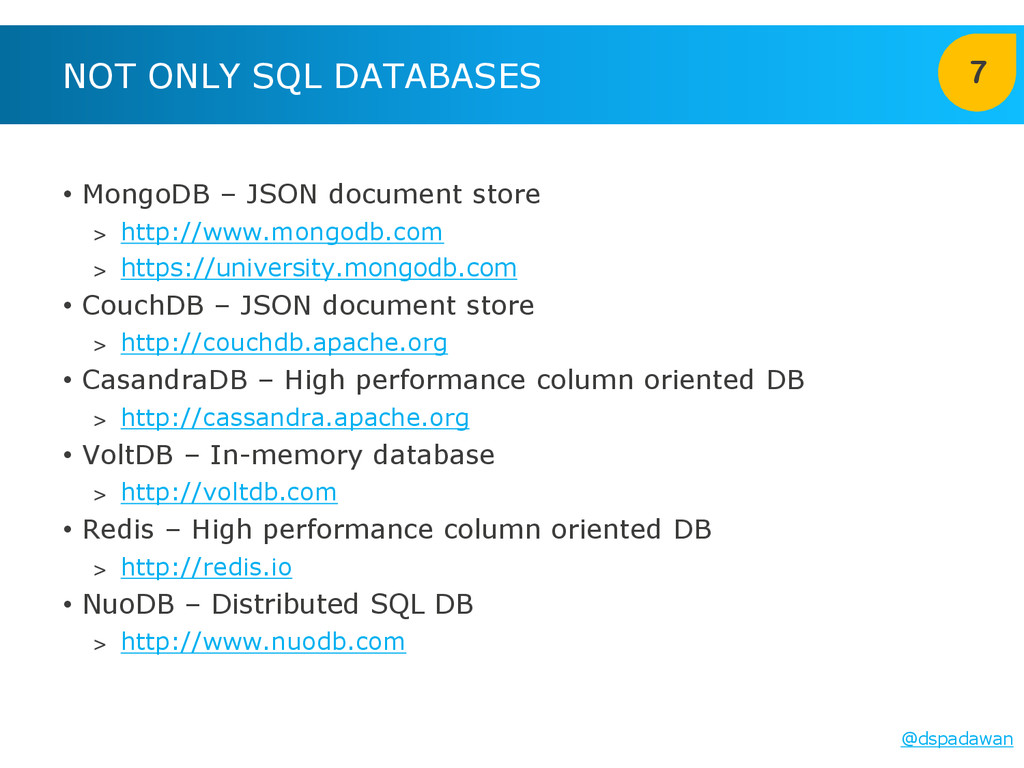Click the yellow slide number 7 badge
This screenshot has height=768, width=1024.
[x=977, y=72]
